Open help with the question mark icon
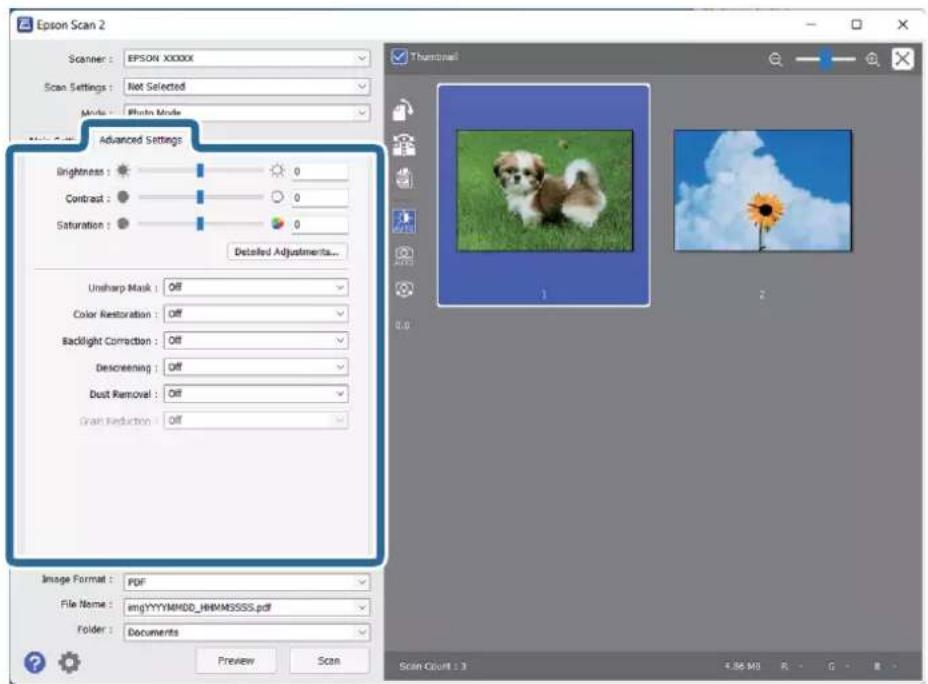928x684 pixels. pos(34,662)
